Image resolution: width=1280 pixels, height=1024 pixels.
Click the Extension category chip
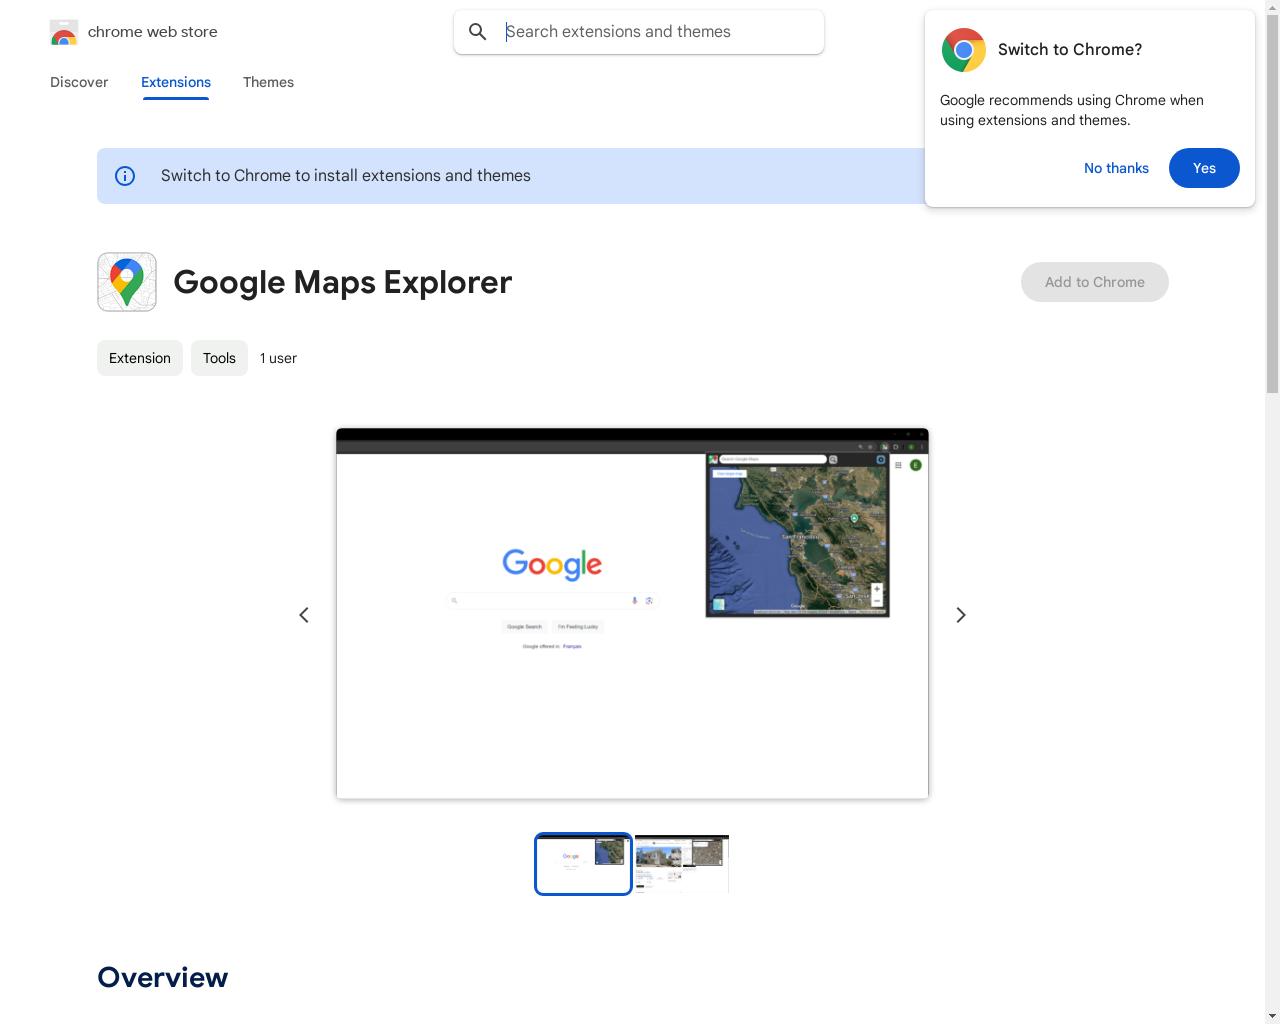(x=140, y=358)
